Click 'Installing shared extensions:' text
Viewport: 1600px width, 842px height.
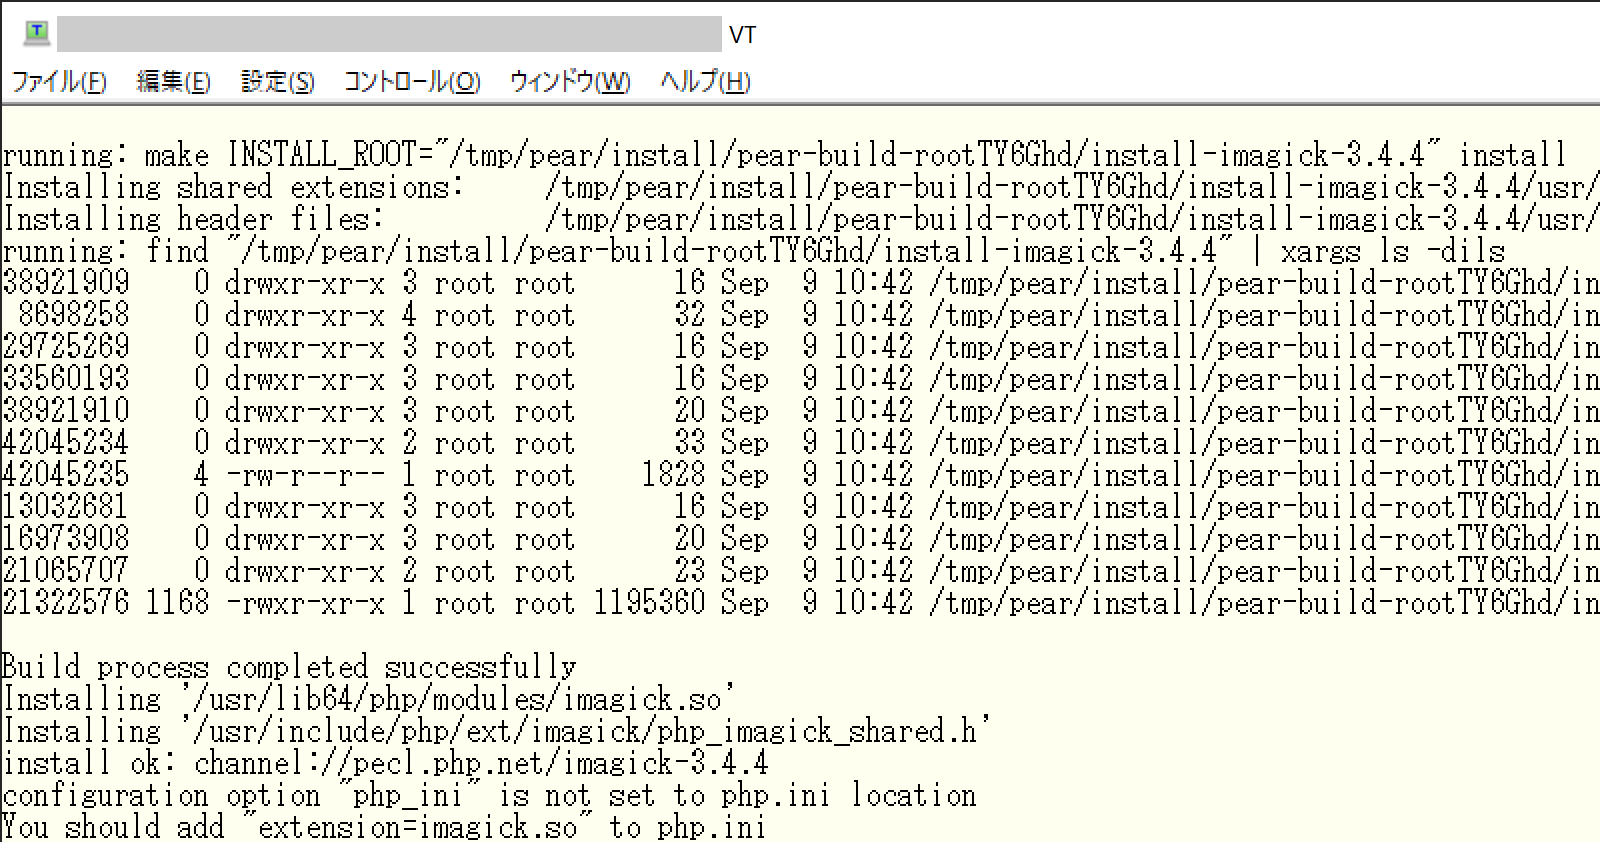[x=232, y=187]
